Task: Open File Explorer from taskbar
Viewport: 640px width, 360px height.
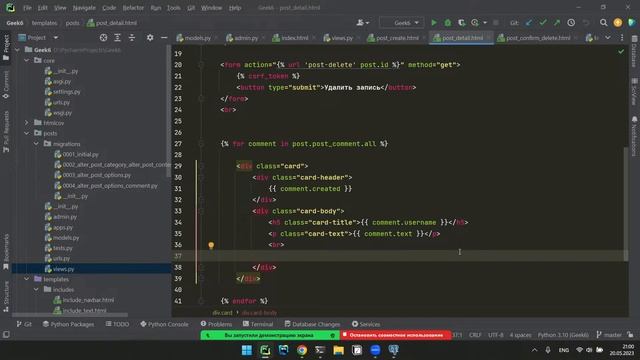Action: pyautogui.click(x=338, y=350)
